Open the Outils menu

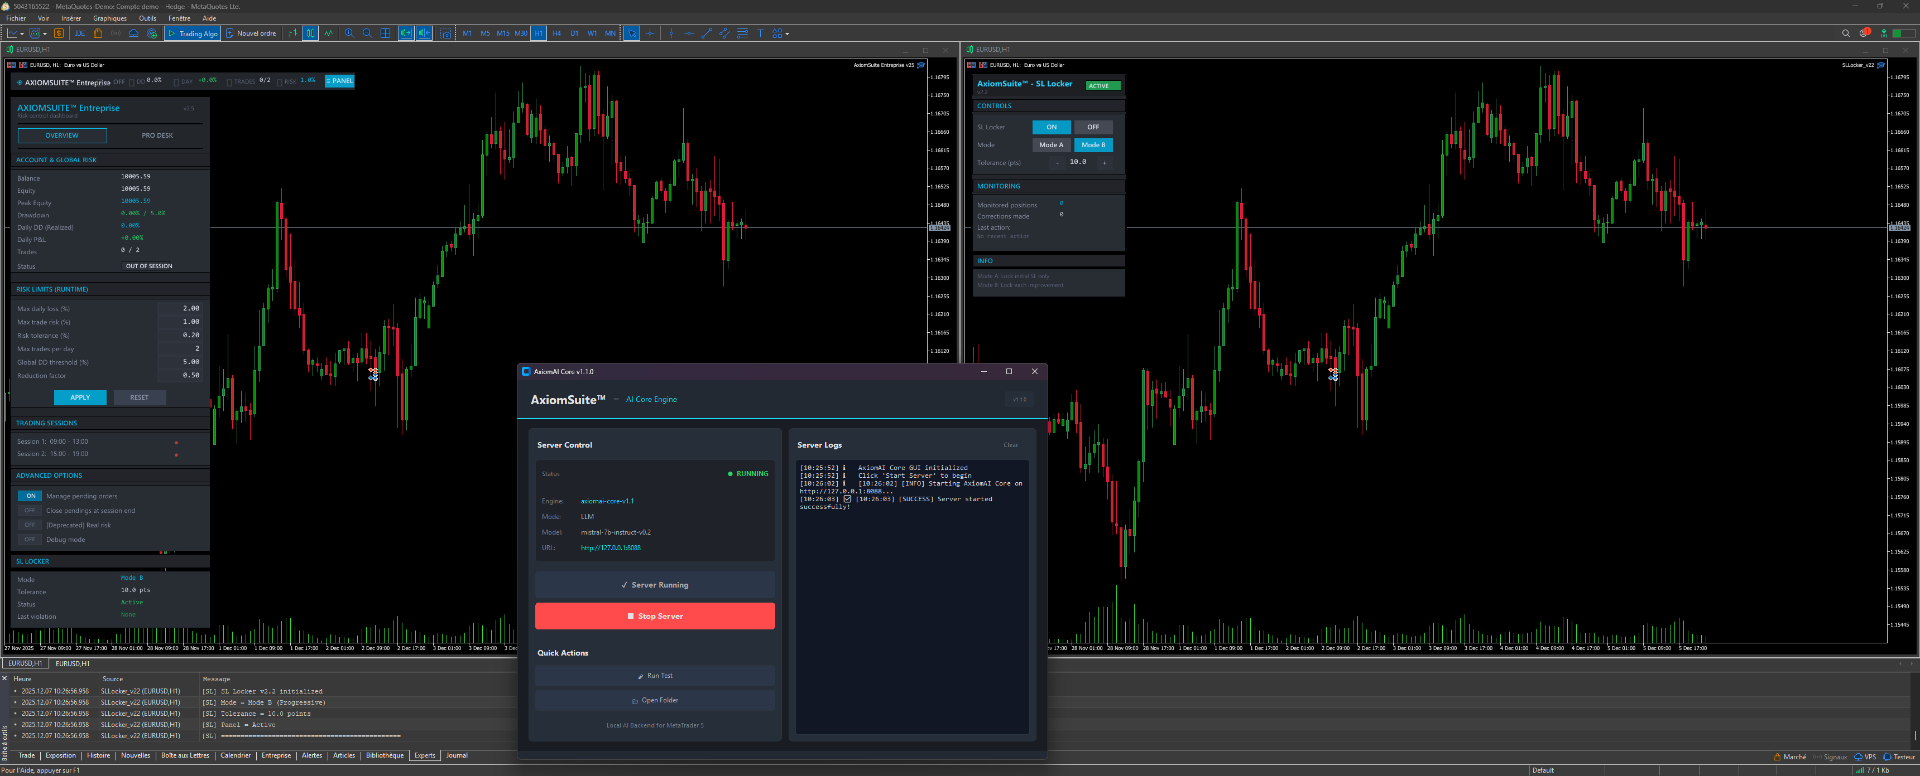[x=148, y=18]
